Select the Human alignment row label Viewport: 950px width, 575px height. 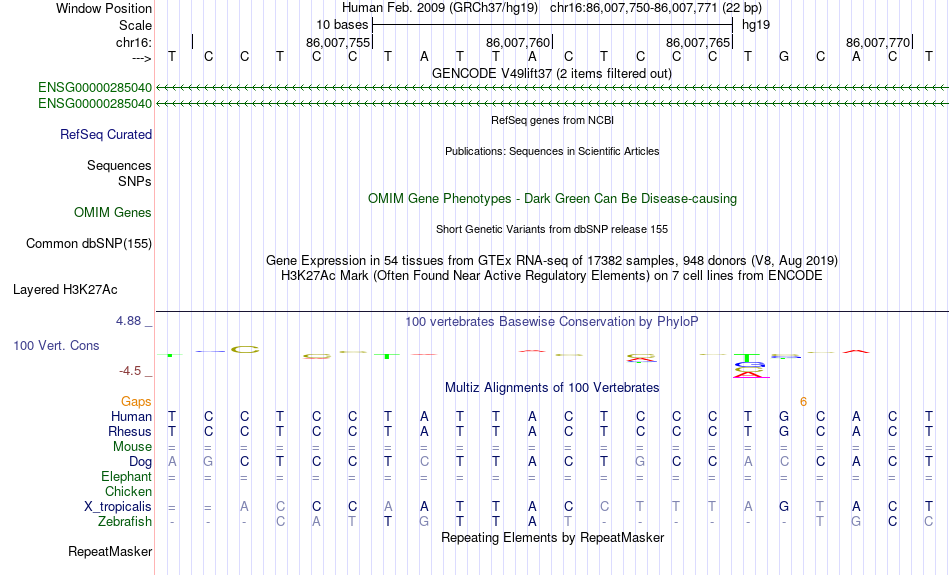131,417
